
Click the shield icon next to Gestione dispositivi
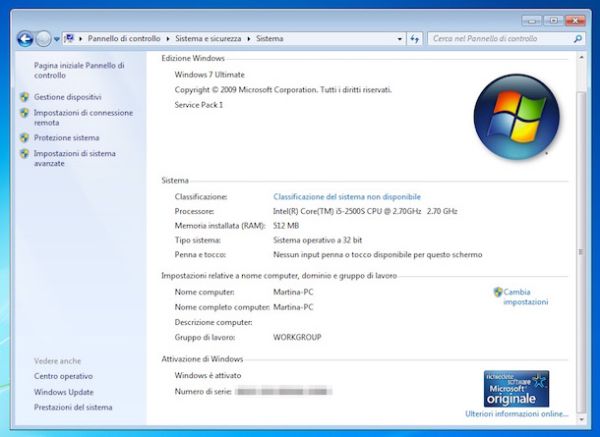pyautogui.click(x=24, y=97)
